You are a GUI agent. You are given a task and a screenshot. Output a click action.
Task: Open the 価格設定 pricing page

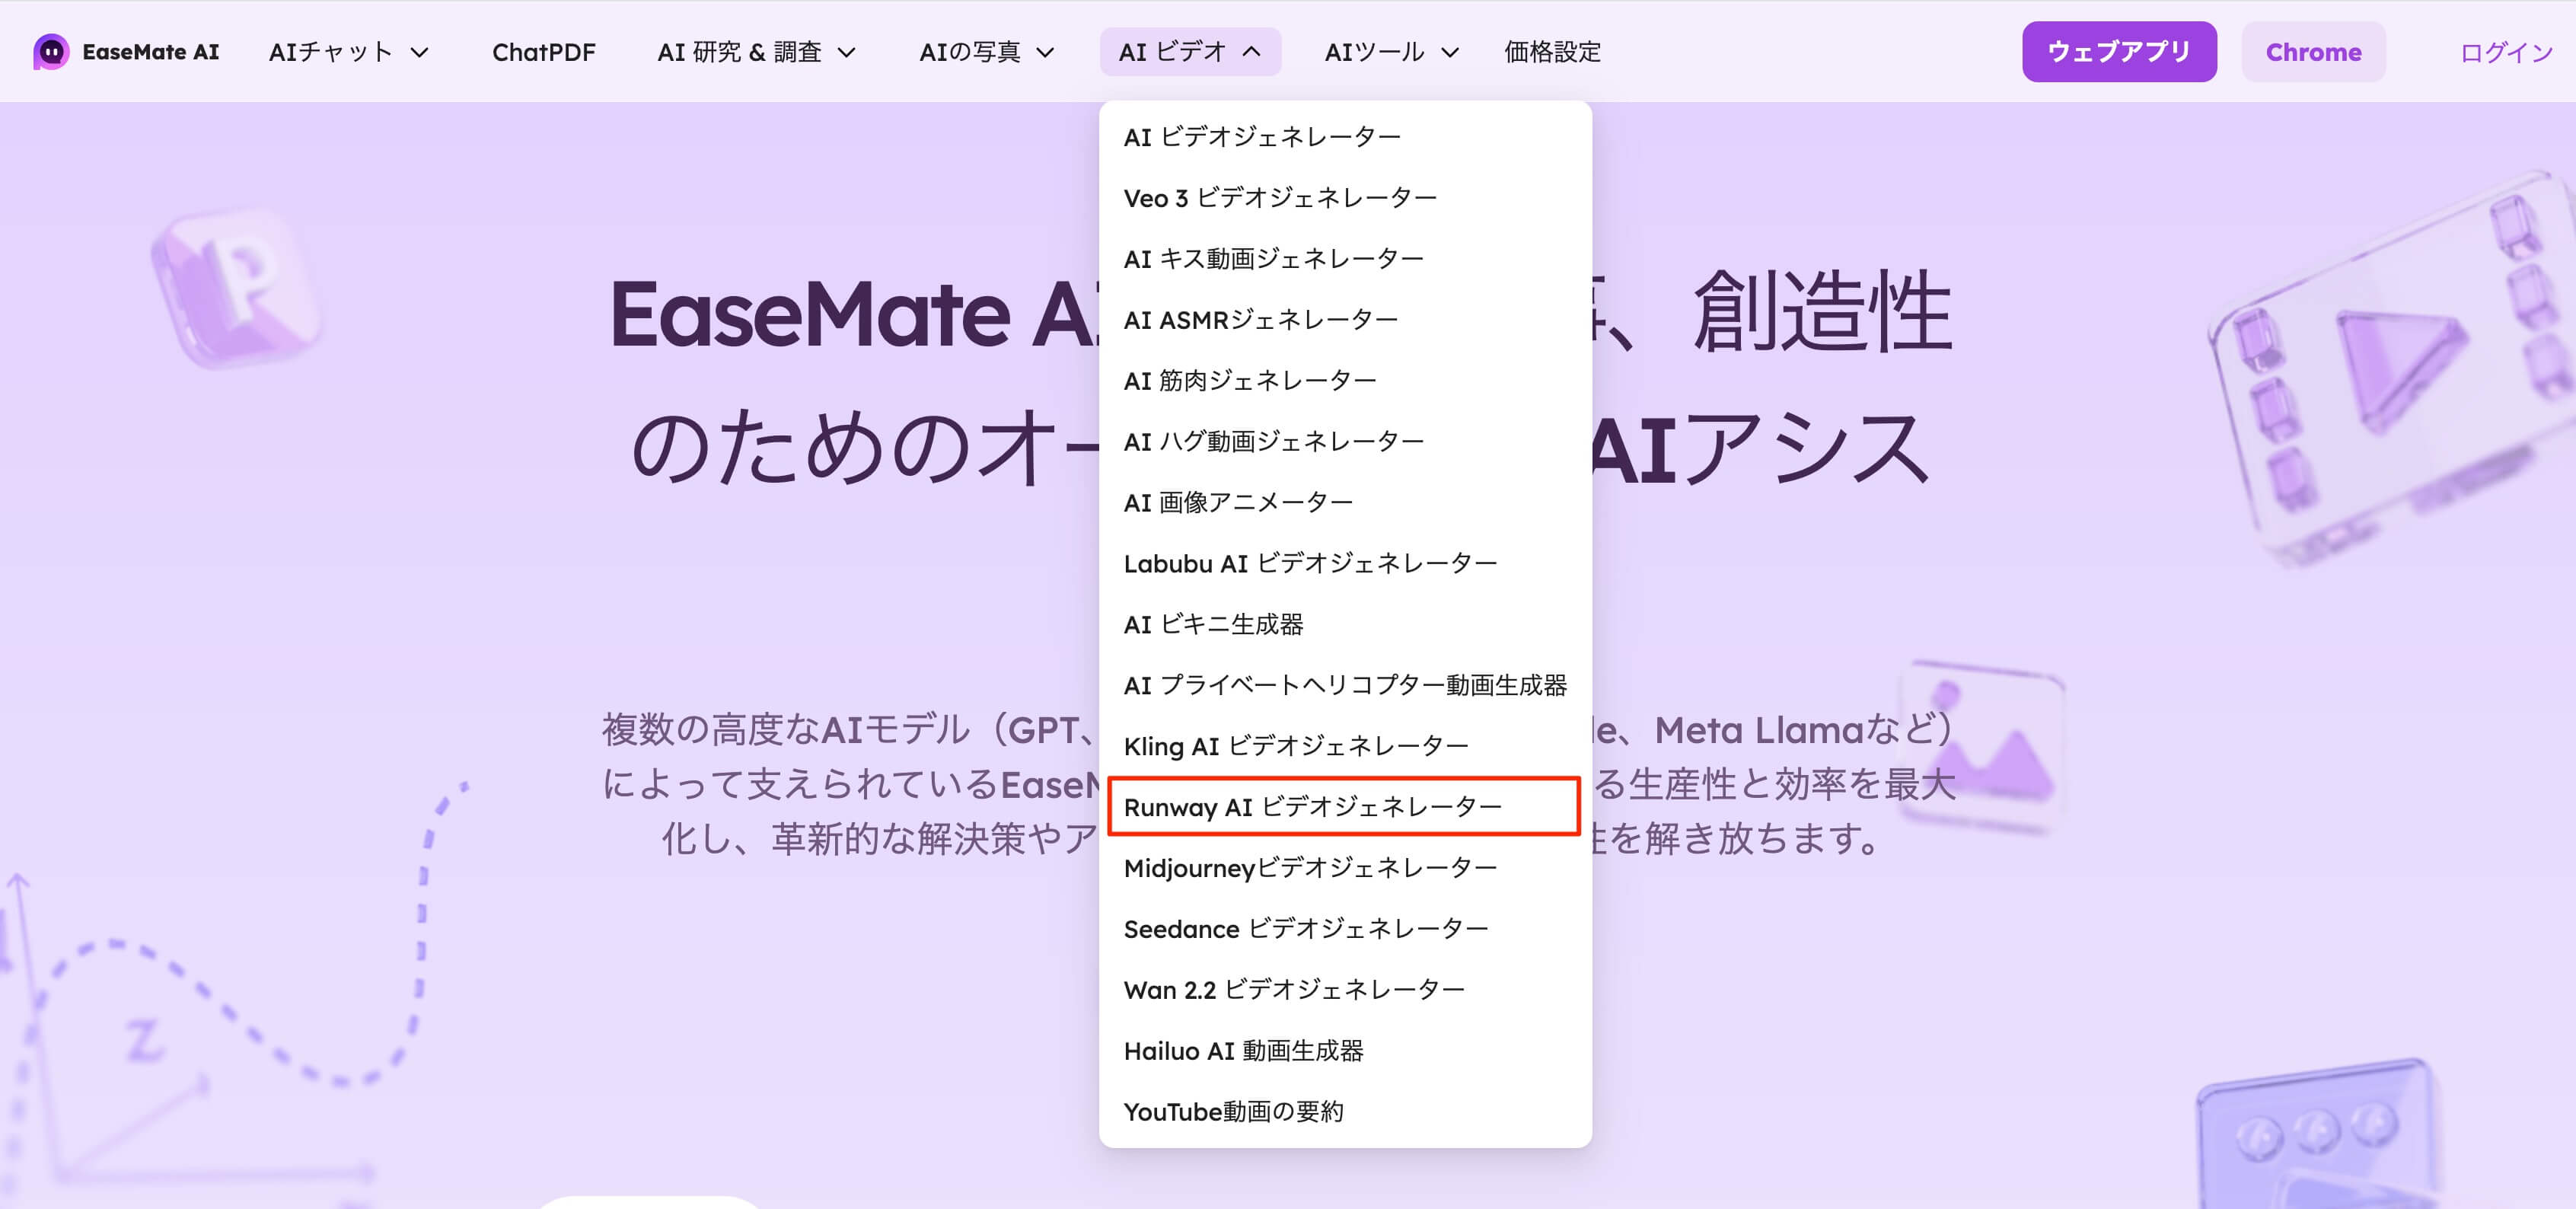tap(1552, 52)
